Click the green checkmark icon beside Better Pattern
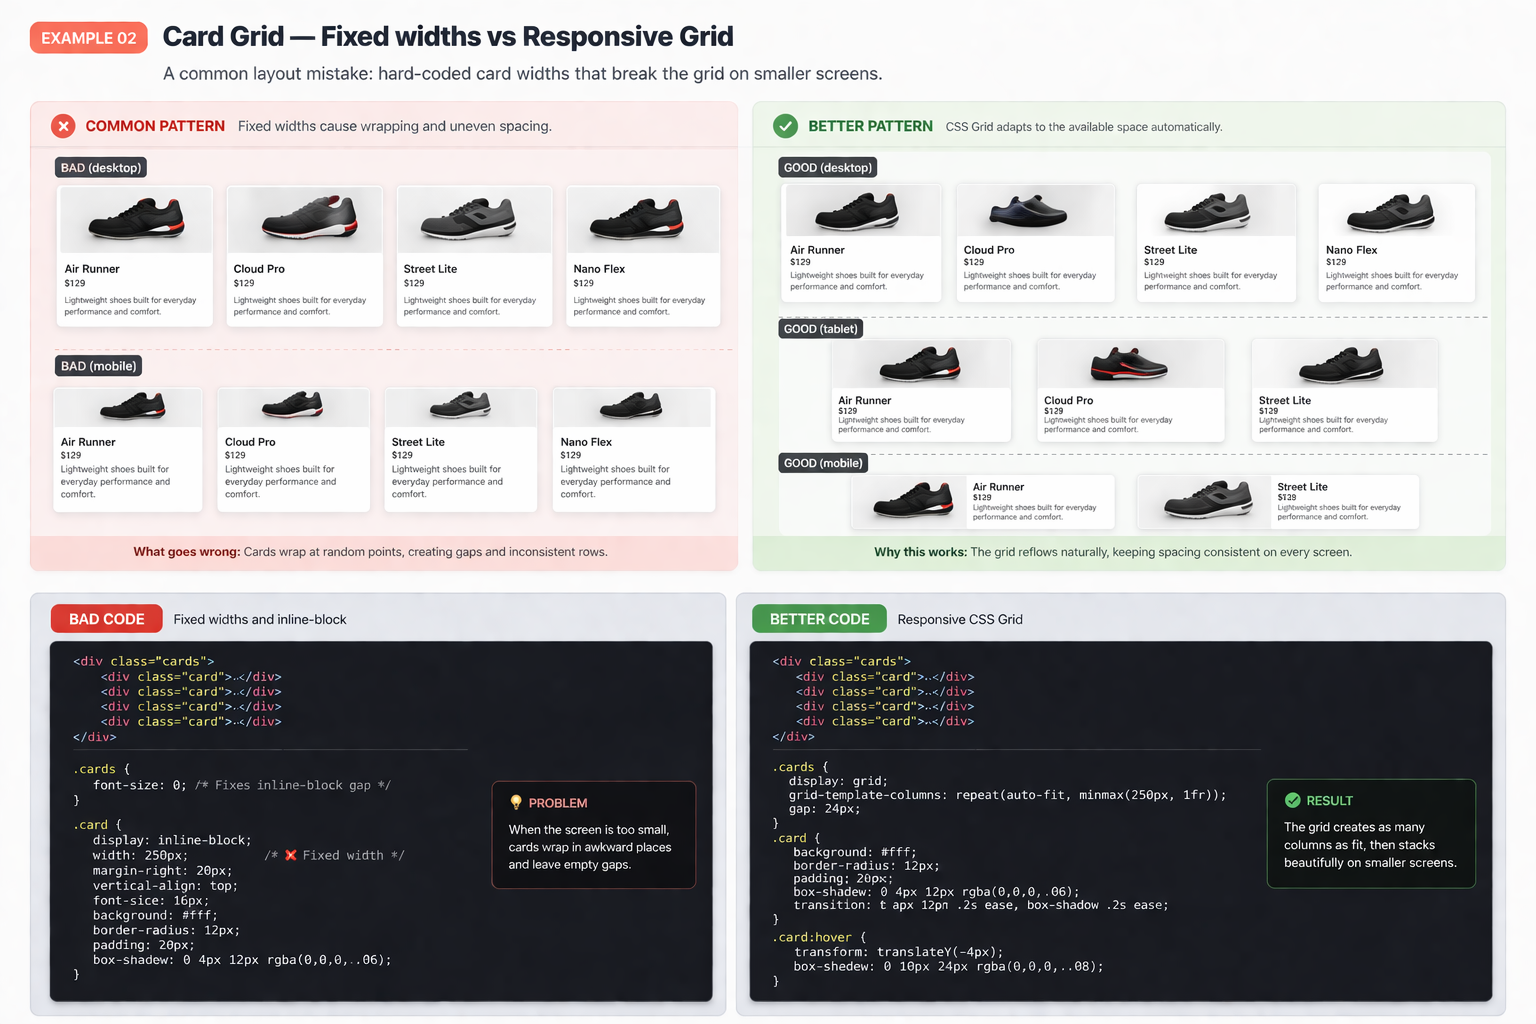The image size is (1536, 1024). point(786,126)
